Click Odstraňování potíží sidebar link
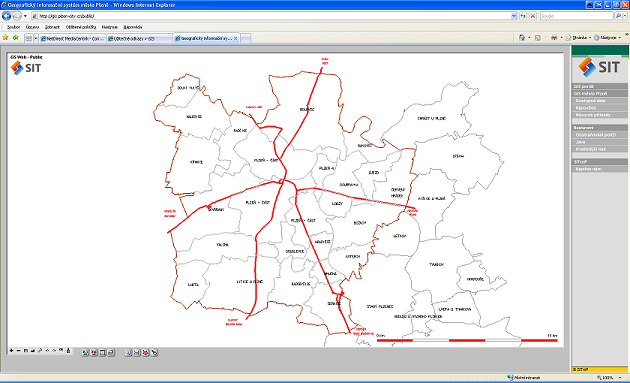 [x=600, y=135]
